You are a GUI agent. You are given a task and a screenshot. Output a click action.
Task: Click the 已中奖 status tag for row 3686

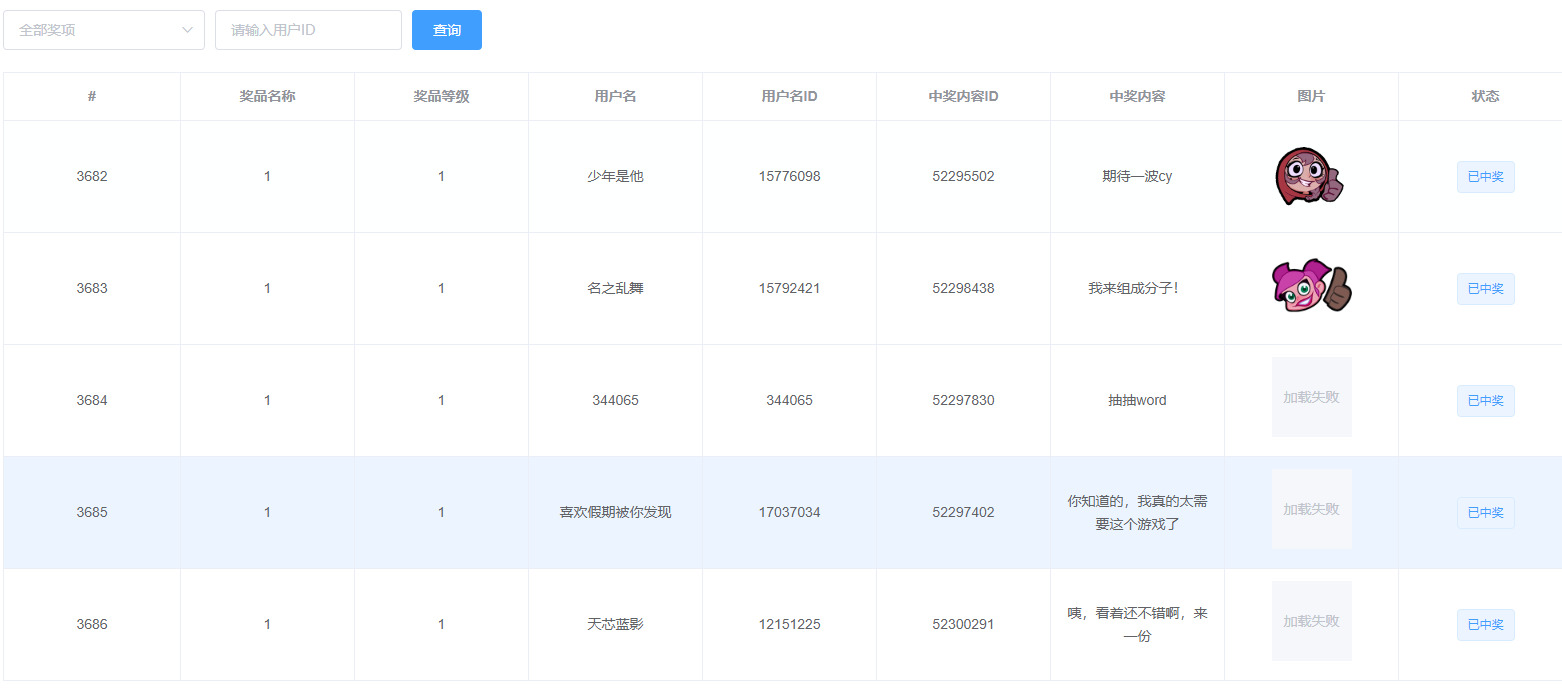(x=1485, y=625)
